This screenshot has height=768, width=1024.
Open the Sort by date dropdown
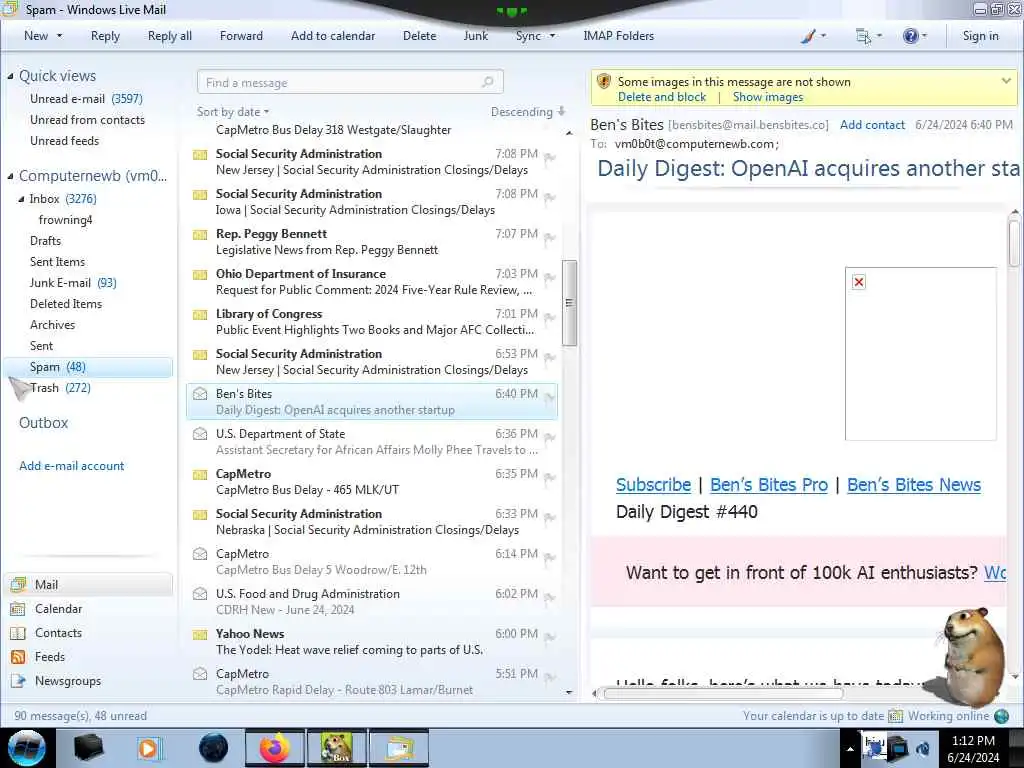(232, 112)
